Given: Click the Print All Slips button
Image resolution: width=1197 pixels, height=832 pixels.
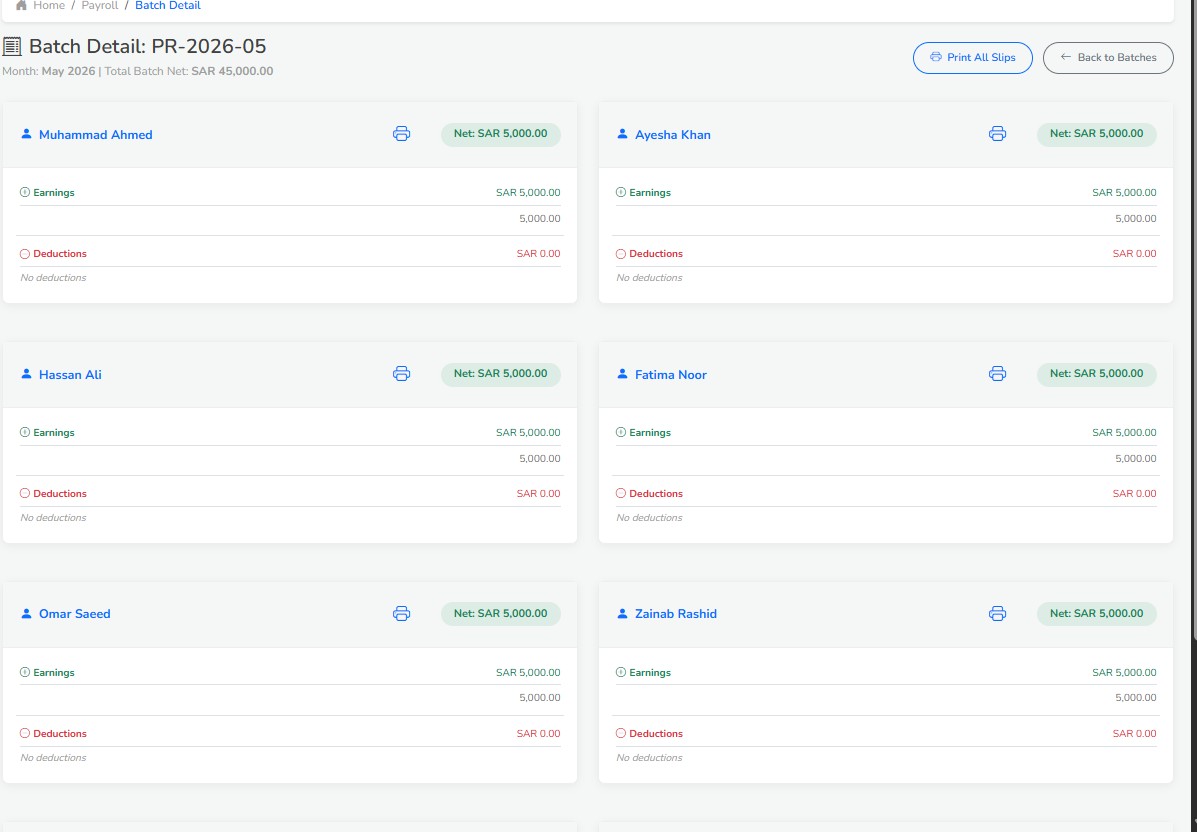Looking at the screenshot, I should pos(973,58).
